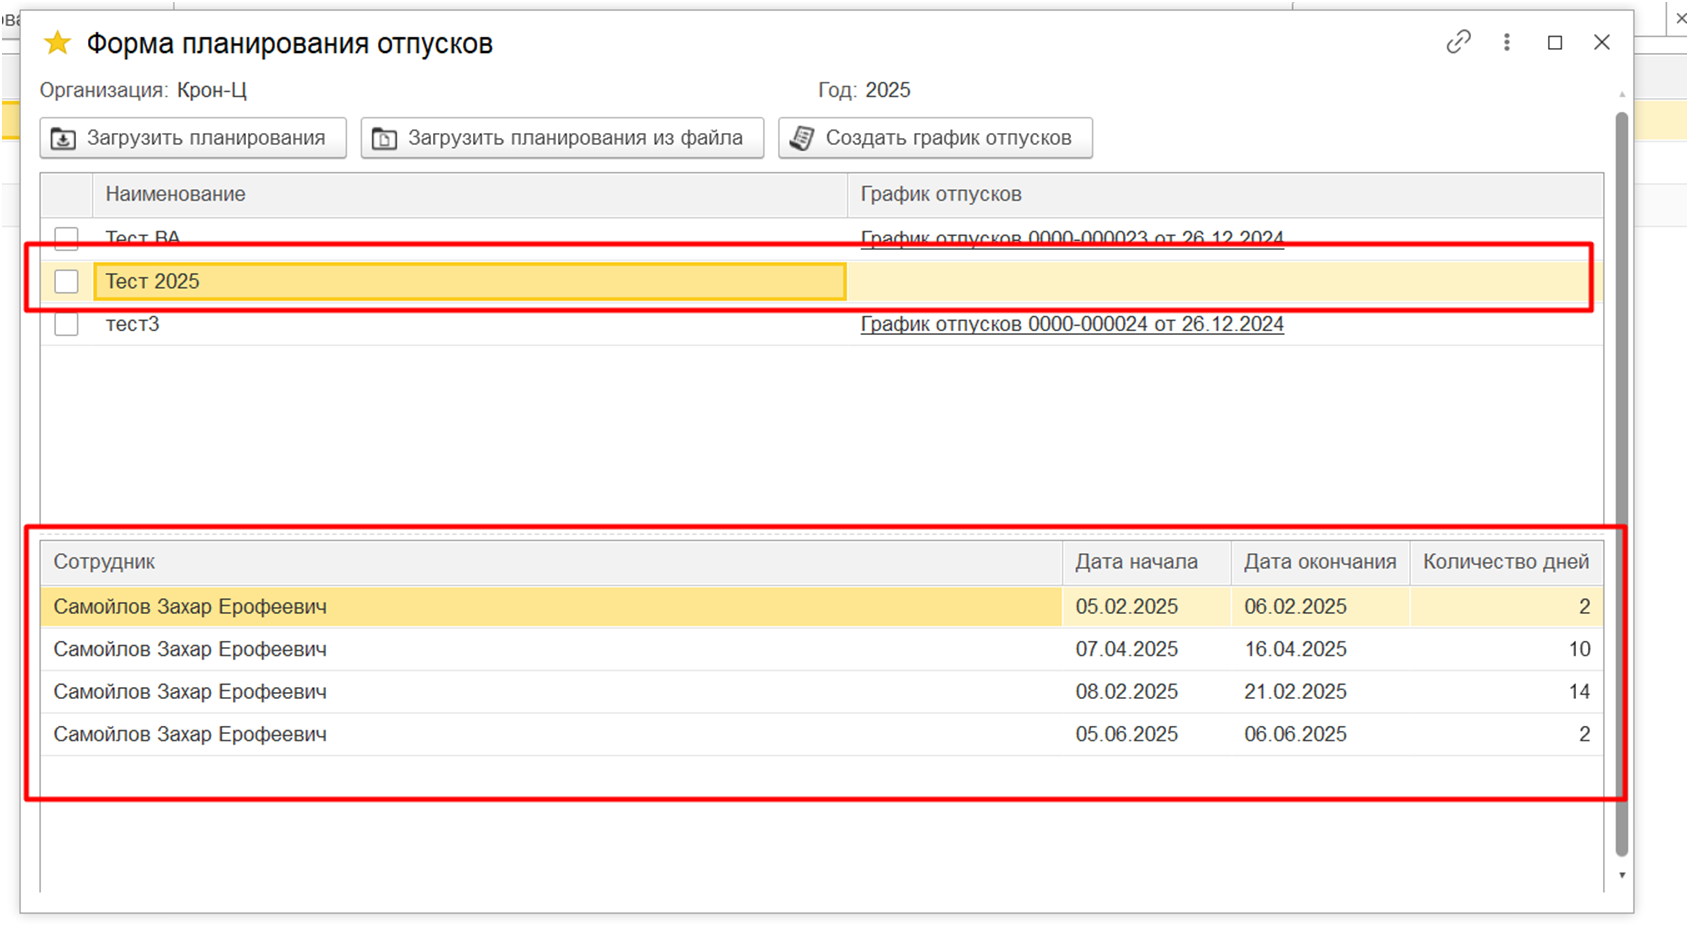Click the upper График отпусков column header
This screenshot has width=1689, height=927.
1225,194
